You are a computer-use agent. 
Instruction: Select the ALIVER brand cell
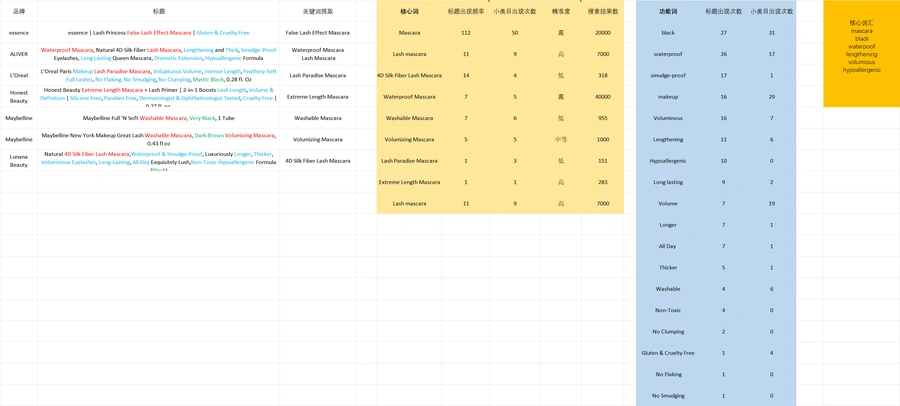19,54
